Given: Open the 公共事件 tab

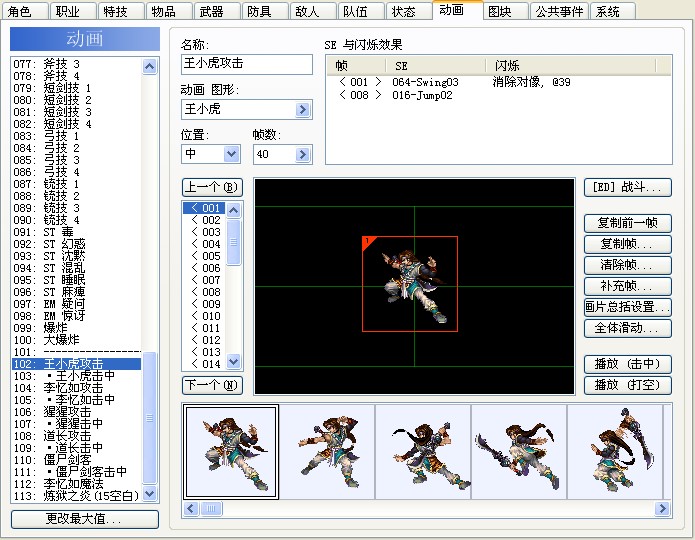Looking at the screenshot, I should click(x=559, y=11).
